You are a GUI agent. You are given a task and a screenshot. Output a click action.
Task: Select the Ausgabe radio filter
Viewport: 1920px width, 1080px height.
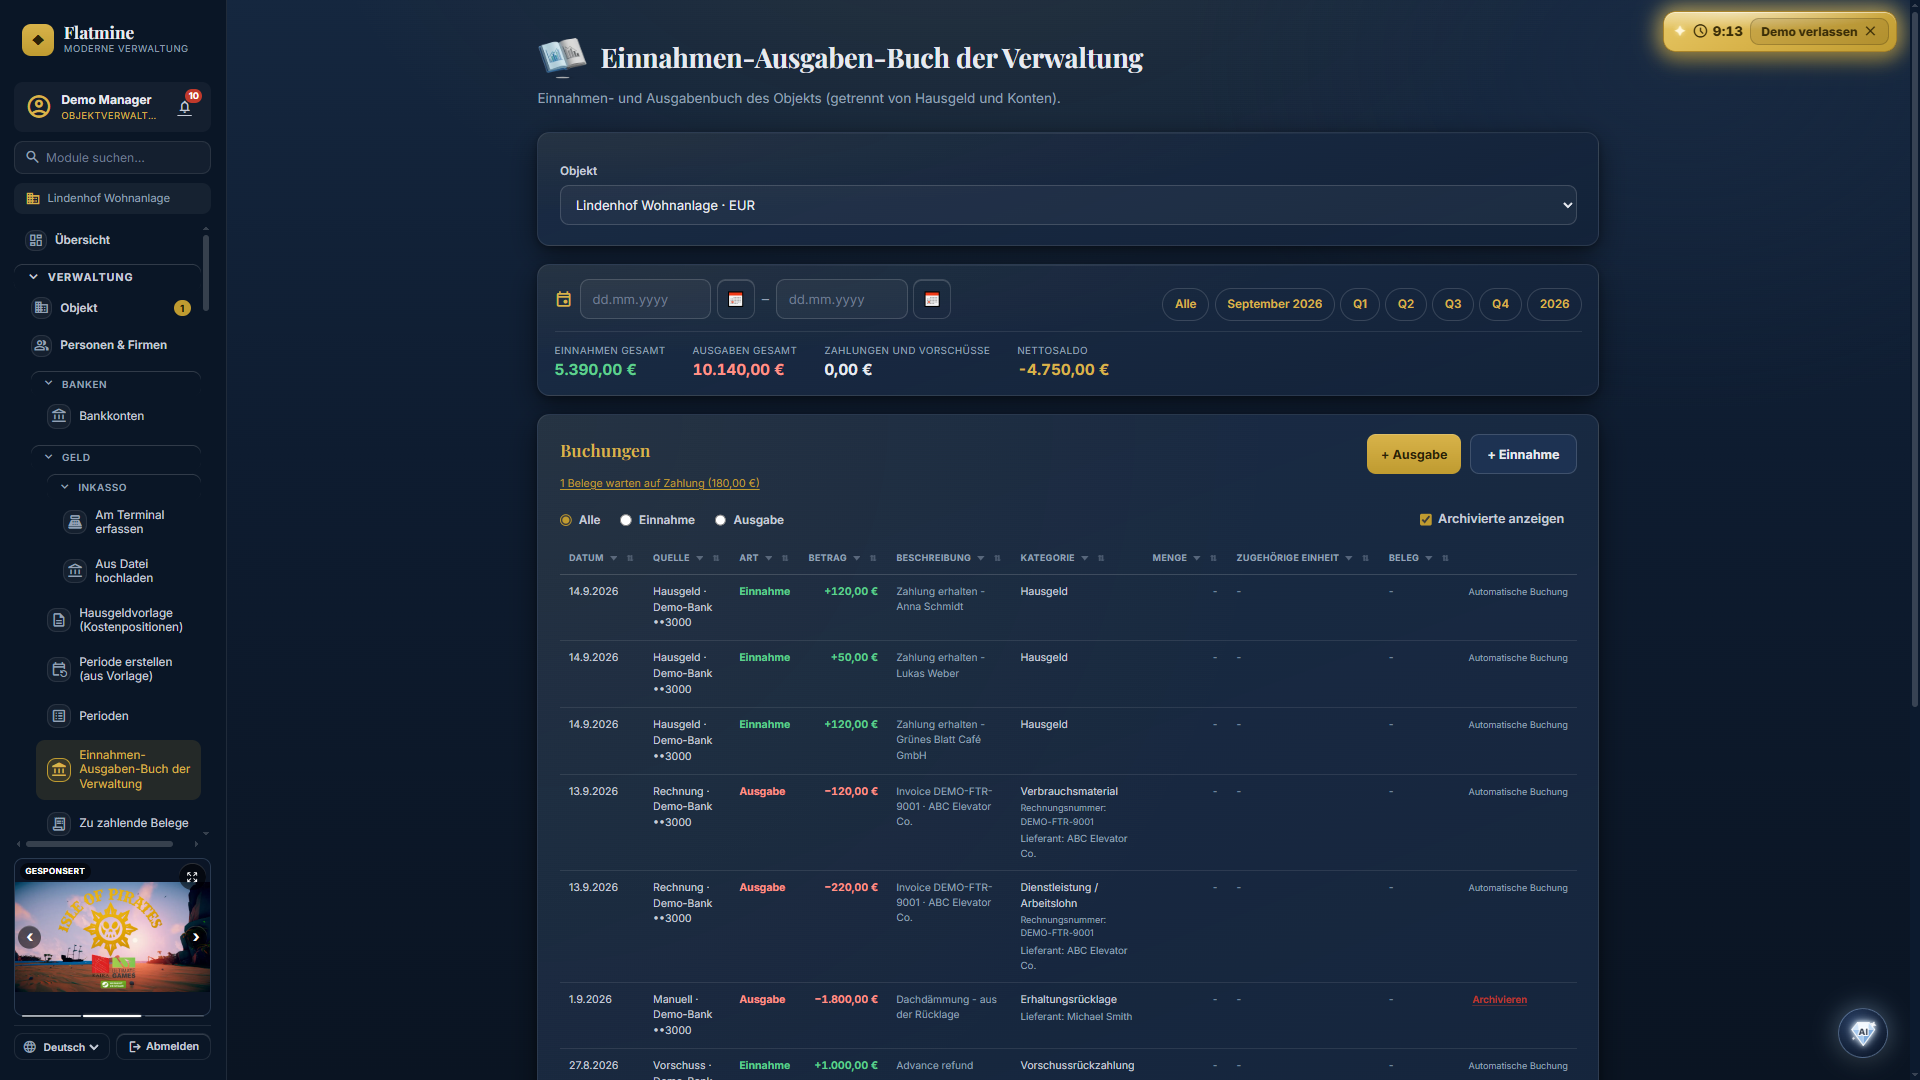click(x=720, y=520)
